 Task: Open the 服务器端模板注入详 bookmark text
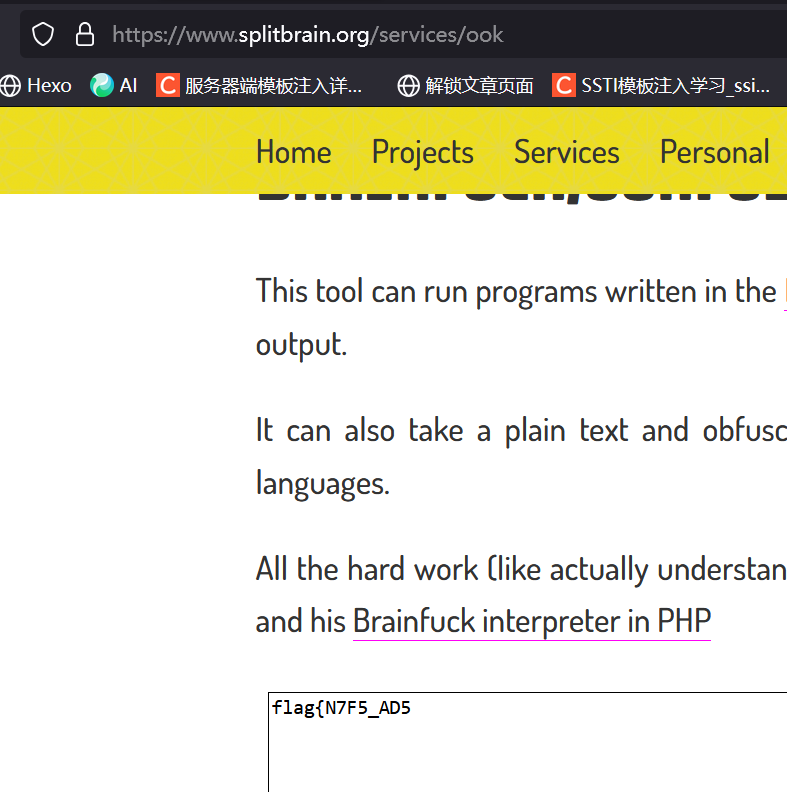(274, 86)
